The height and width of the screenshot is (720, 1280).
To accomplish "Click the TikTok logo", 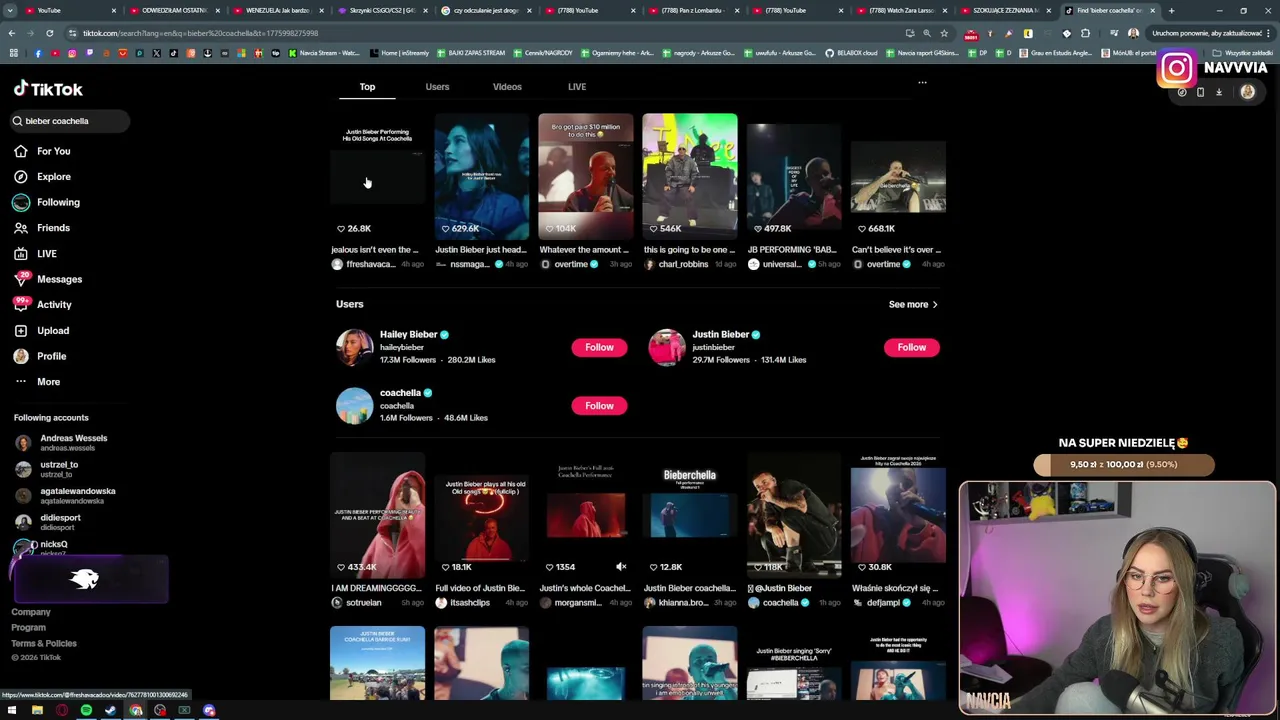I will click(48, 89).
